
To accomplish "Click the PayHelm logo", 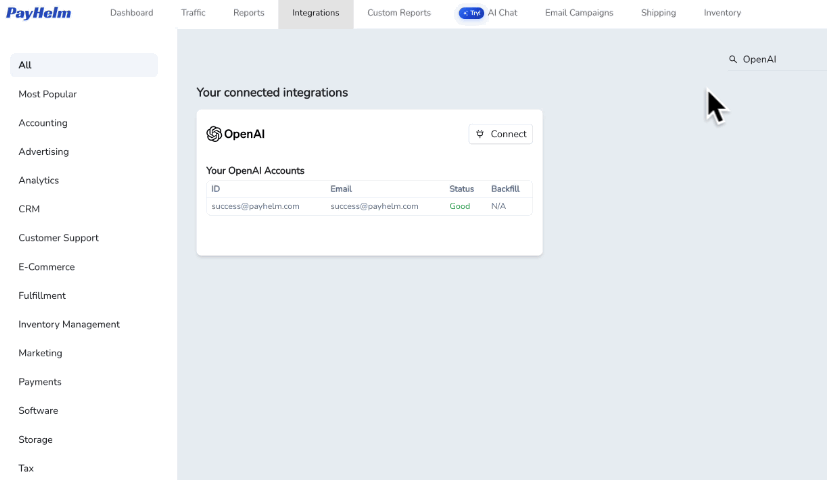I will pyautogui.click(x=39, y=13).
